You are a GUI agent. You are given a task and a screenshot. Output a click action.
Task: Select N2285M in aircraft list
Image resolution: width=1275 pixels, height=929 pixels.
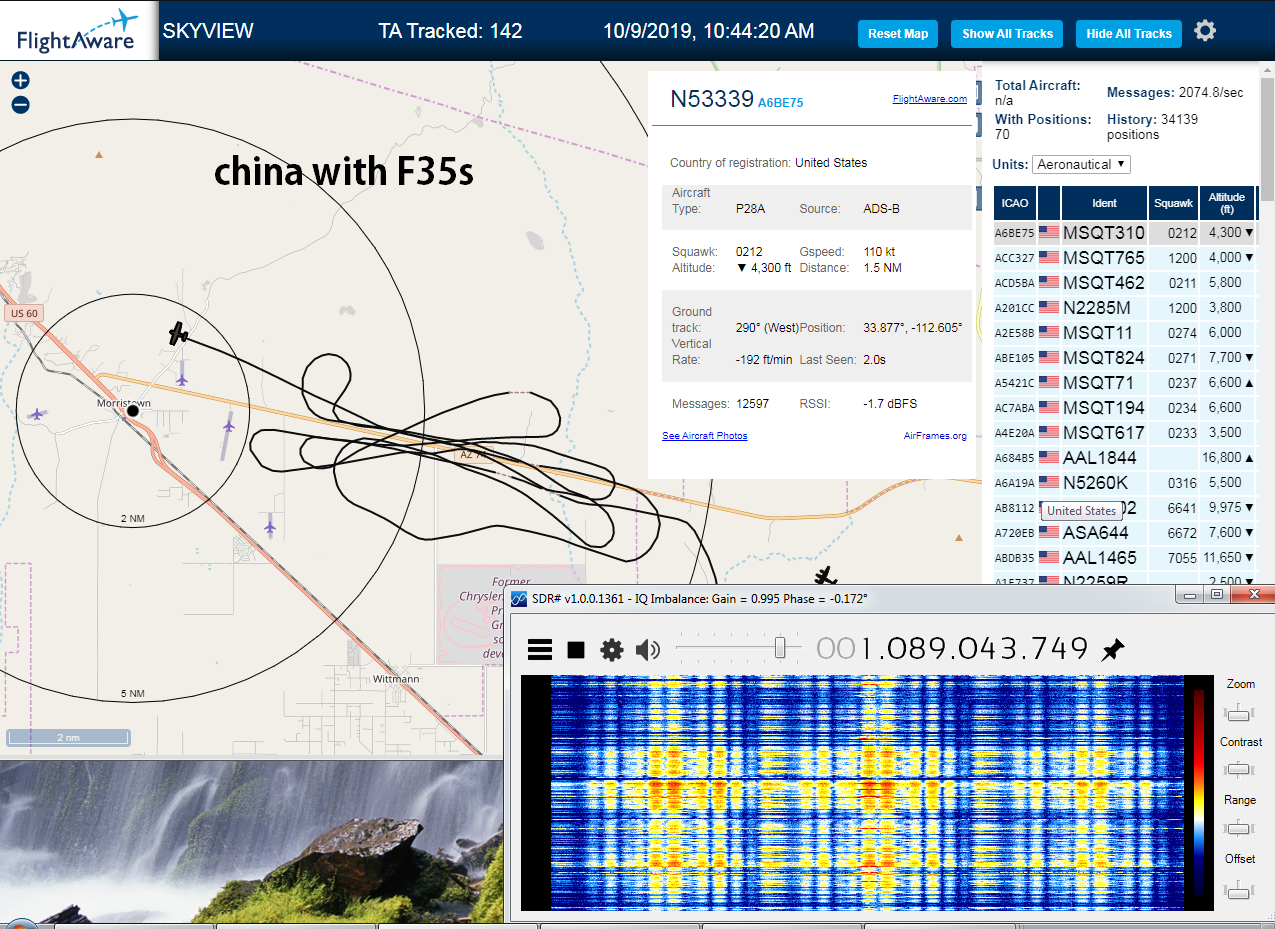1097,308
